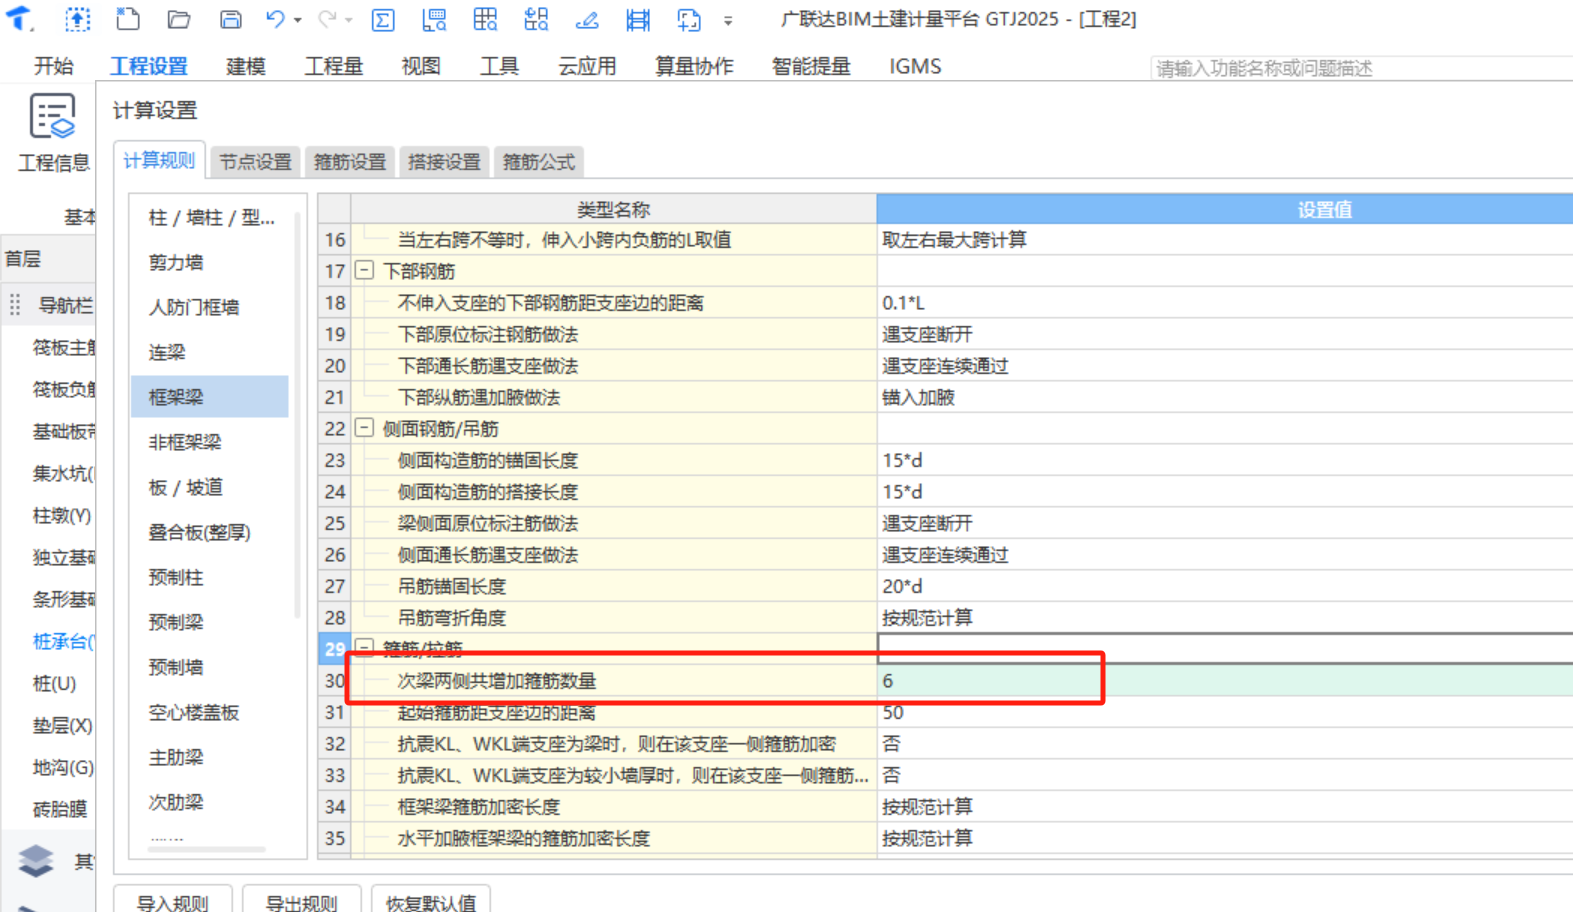Switch to the 箍筋设置 tab
Image resolution: width=1573 pixels, height=912 pixels.
point(350,162)
